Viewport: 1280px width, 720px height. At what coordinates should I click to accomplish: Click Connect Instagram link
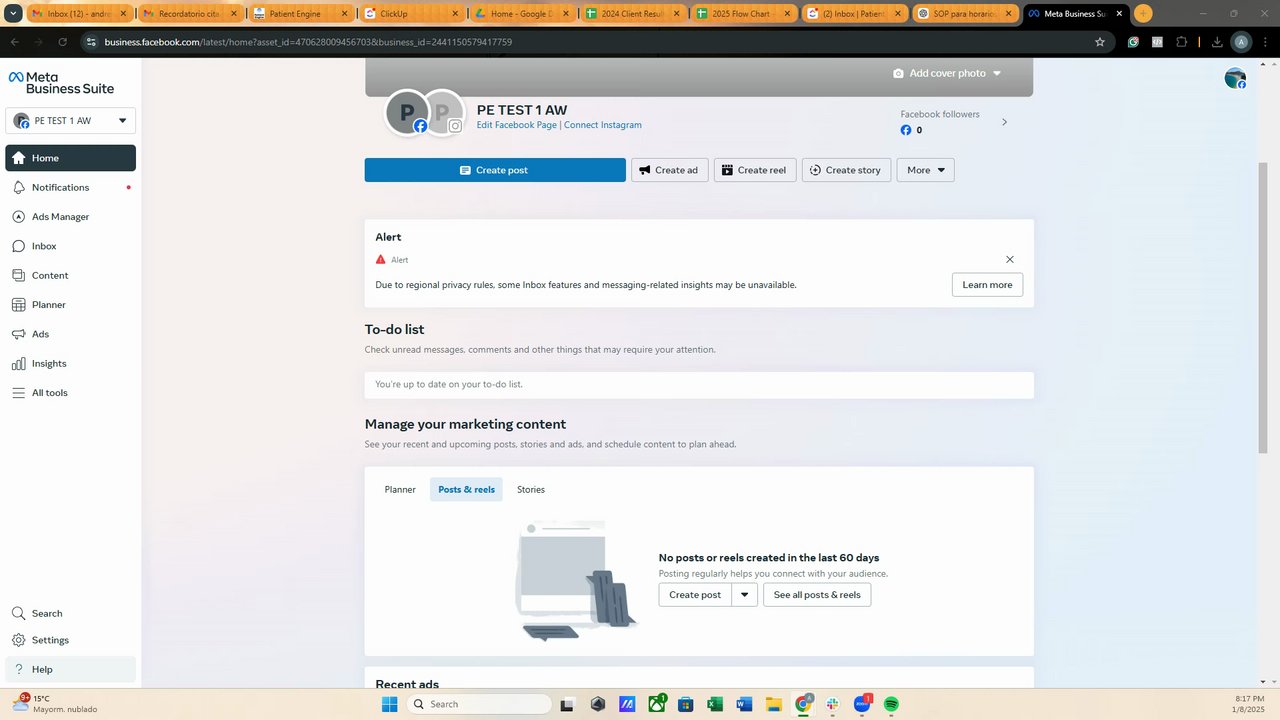click(x=603, y=125)
